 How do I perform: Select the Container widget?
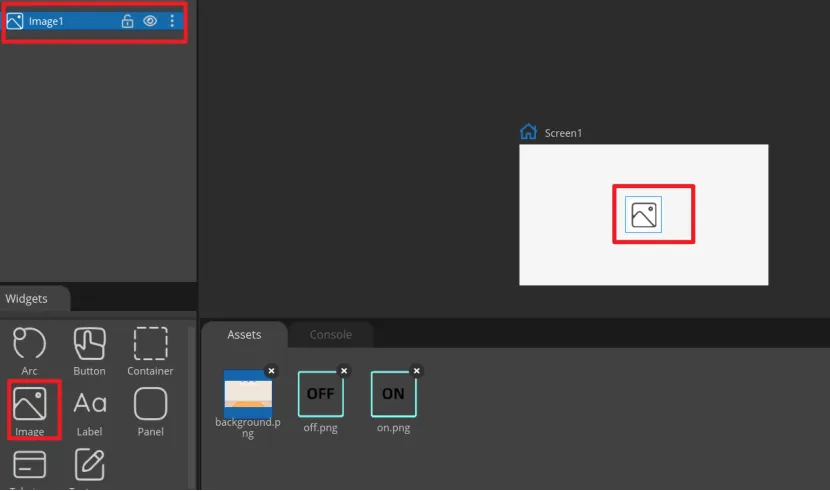(150, 346)
